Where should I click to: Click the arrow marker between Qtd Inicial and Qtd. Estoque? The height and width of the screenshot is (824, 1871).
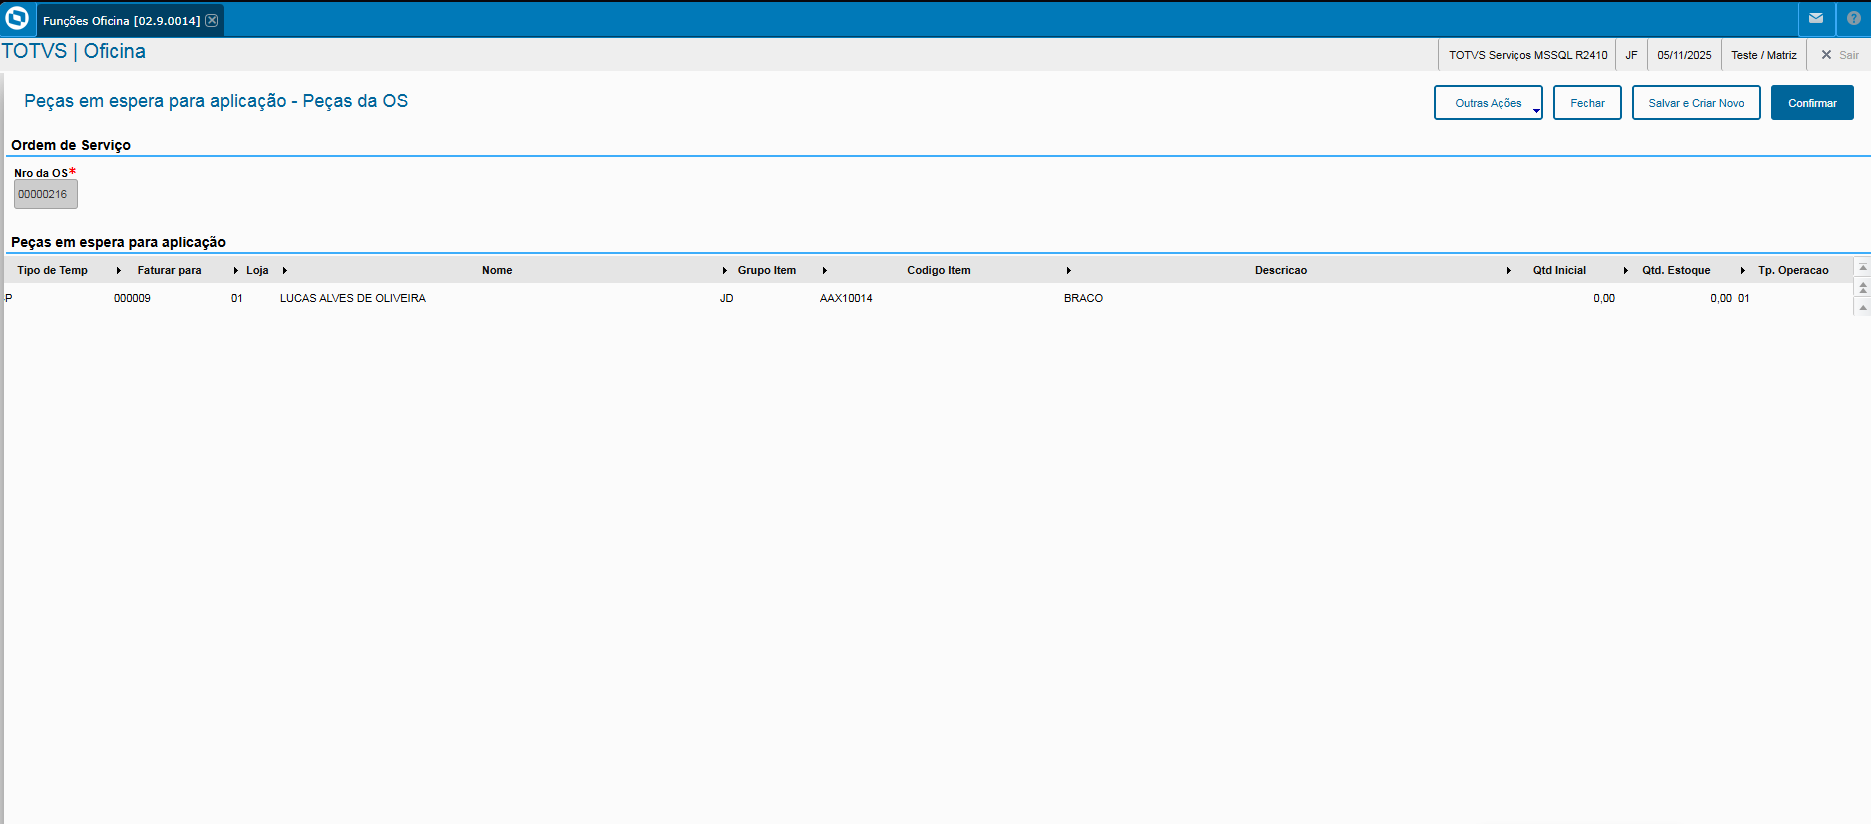(1626, 271)
